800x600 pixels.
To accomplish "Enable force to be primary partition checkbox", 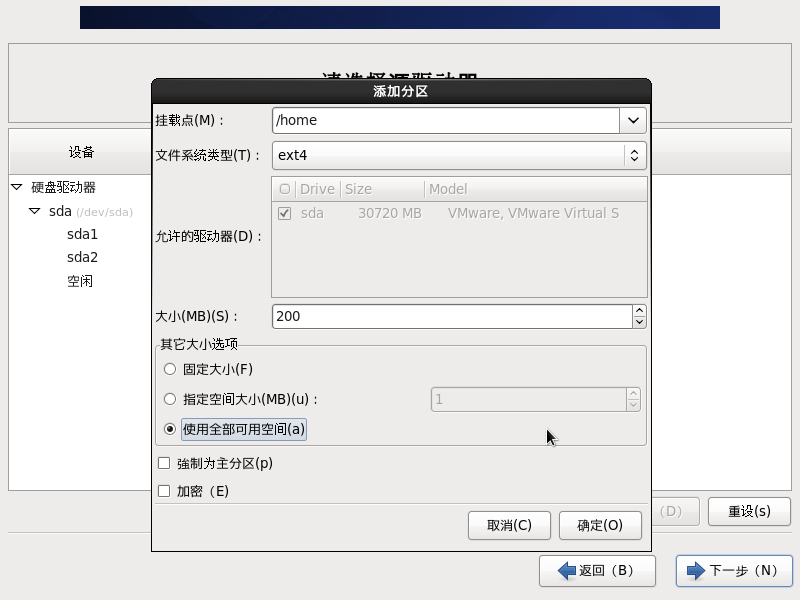I will (x=164, y=463).
